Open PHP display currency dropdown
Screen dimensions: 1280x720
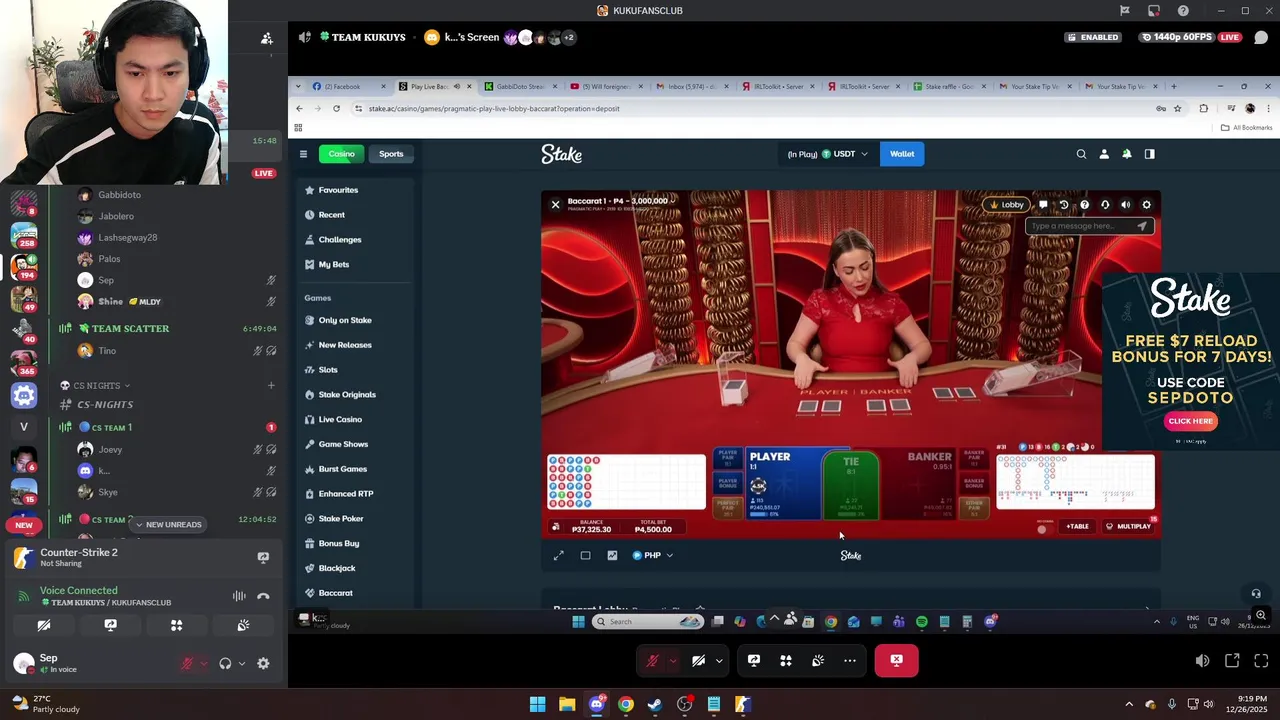[x=653, y=555]
